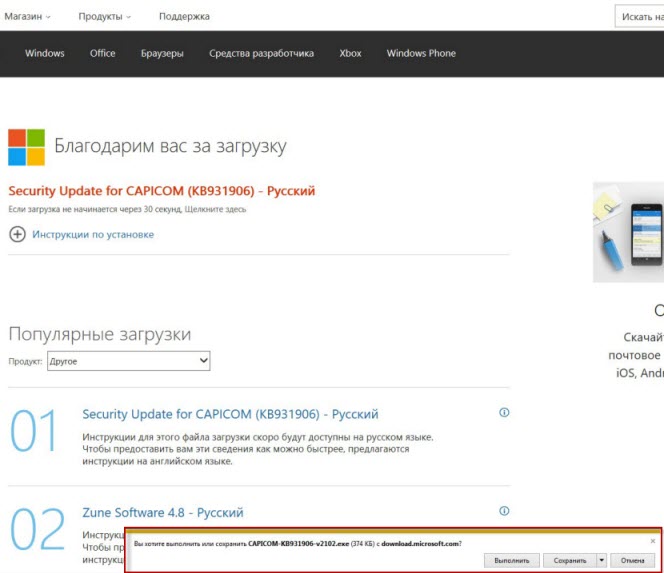Select Office in dark navigation bar
The width and height of the screenshot is (664, 573).
pos(102,53)
